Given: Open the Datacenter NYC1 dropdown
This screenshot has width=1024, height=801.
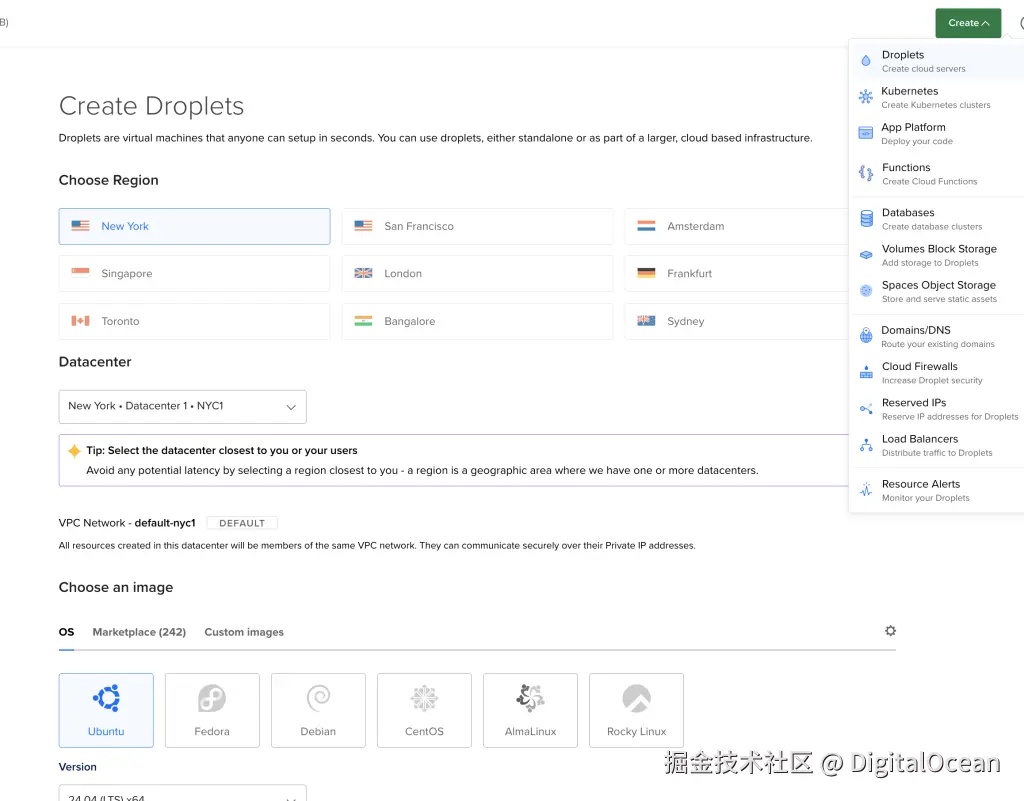Looking at the screenshot, I should click(x=182, y=406).
